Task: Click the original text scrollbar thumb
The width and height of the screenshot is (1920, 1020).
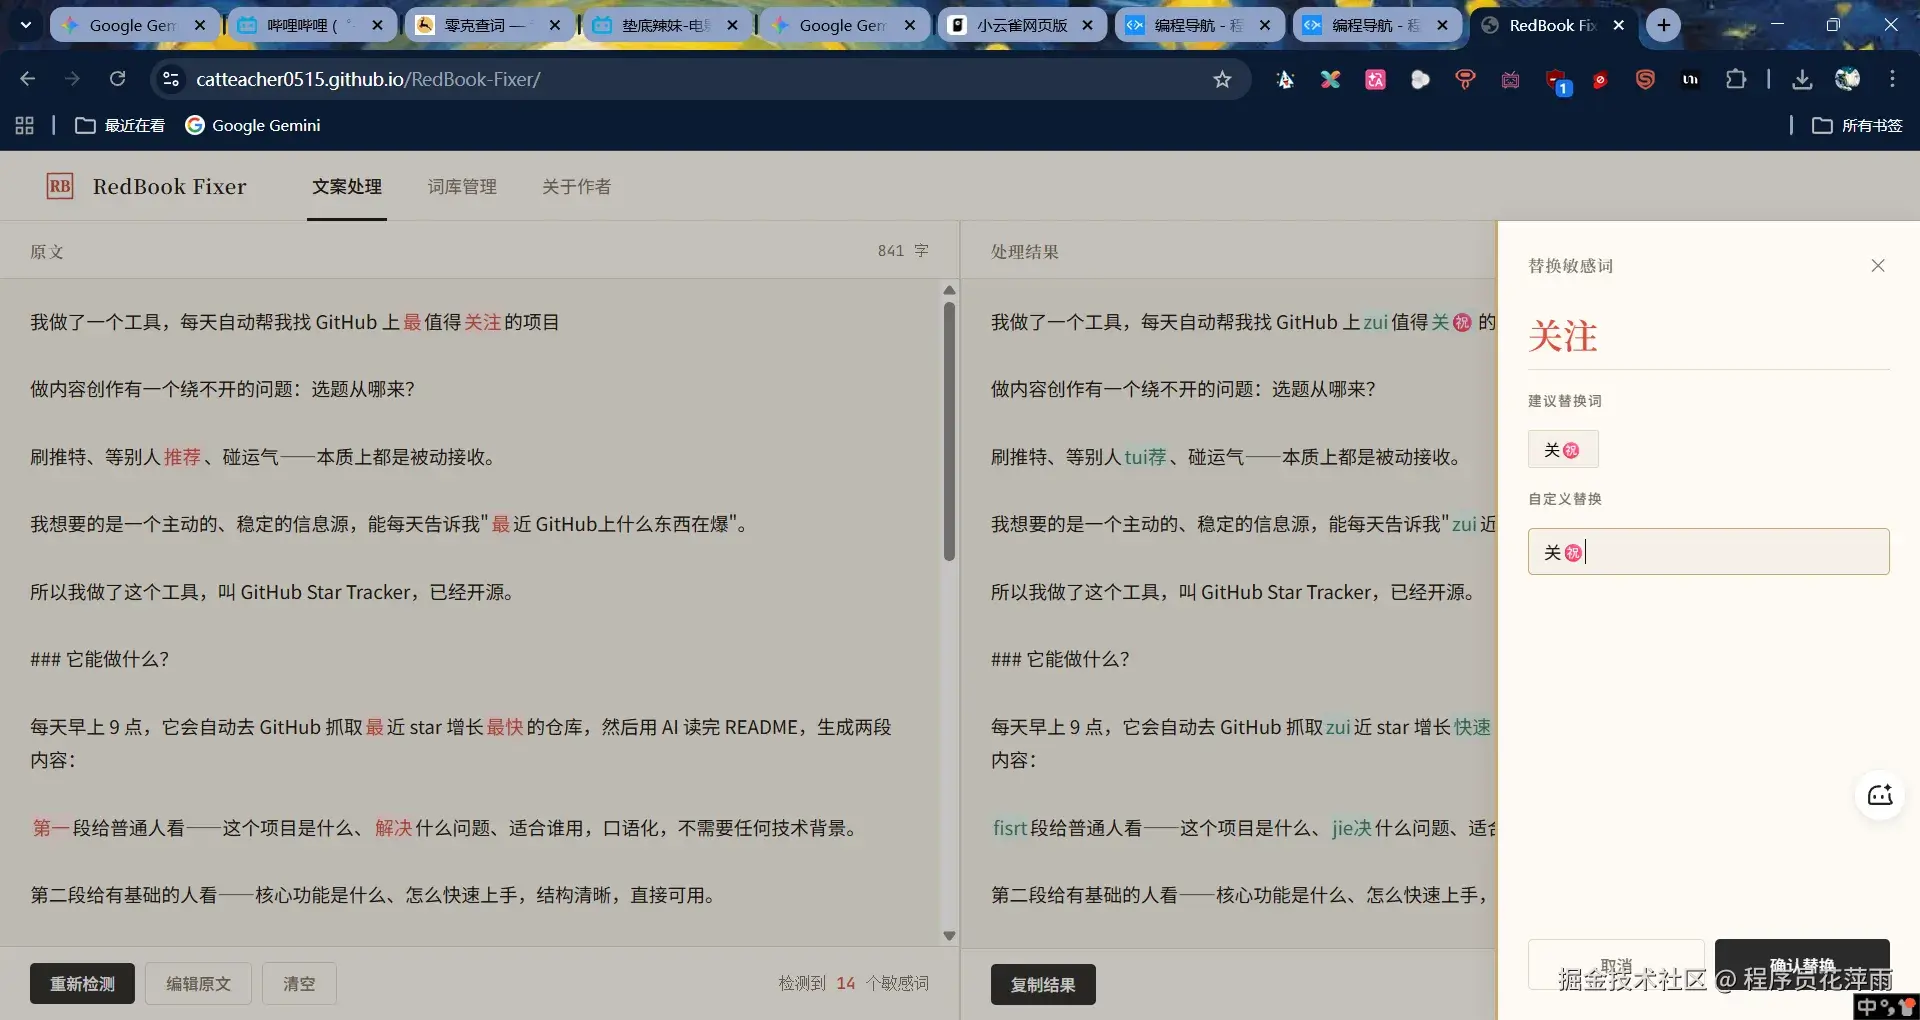Action: tap(949, 430)
